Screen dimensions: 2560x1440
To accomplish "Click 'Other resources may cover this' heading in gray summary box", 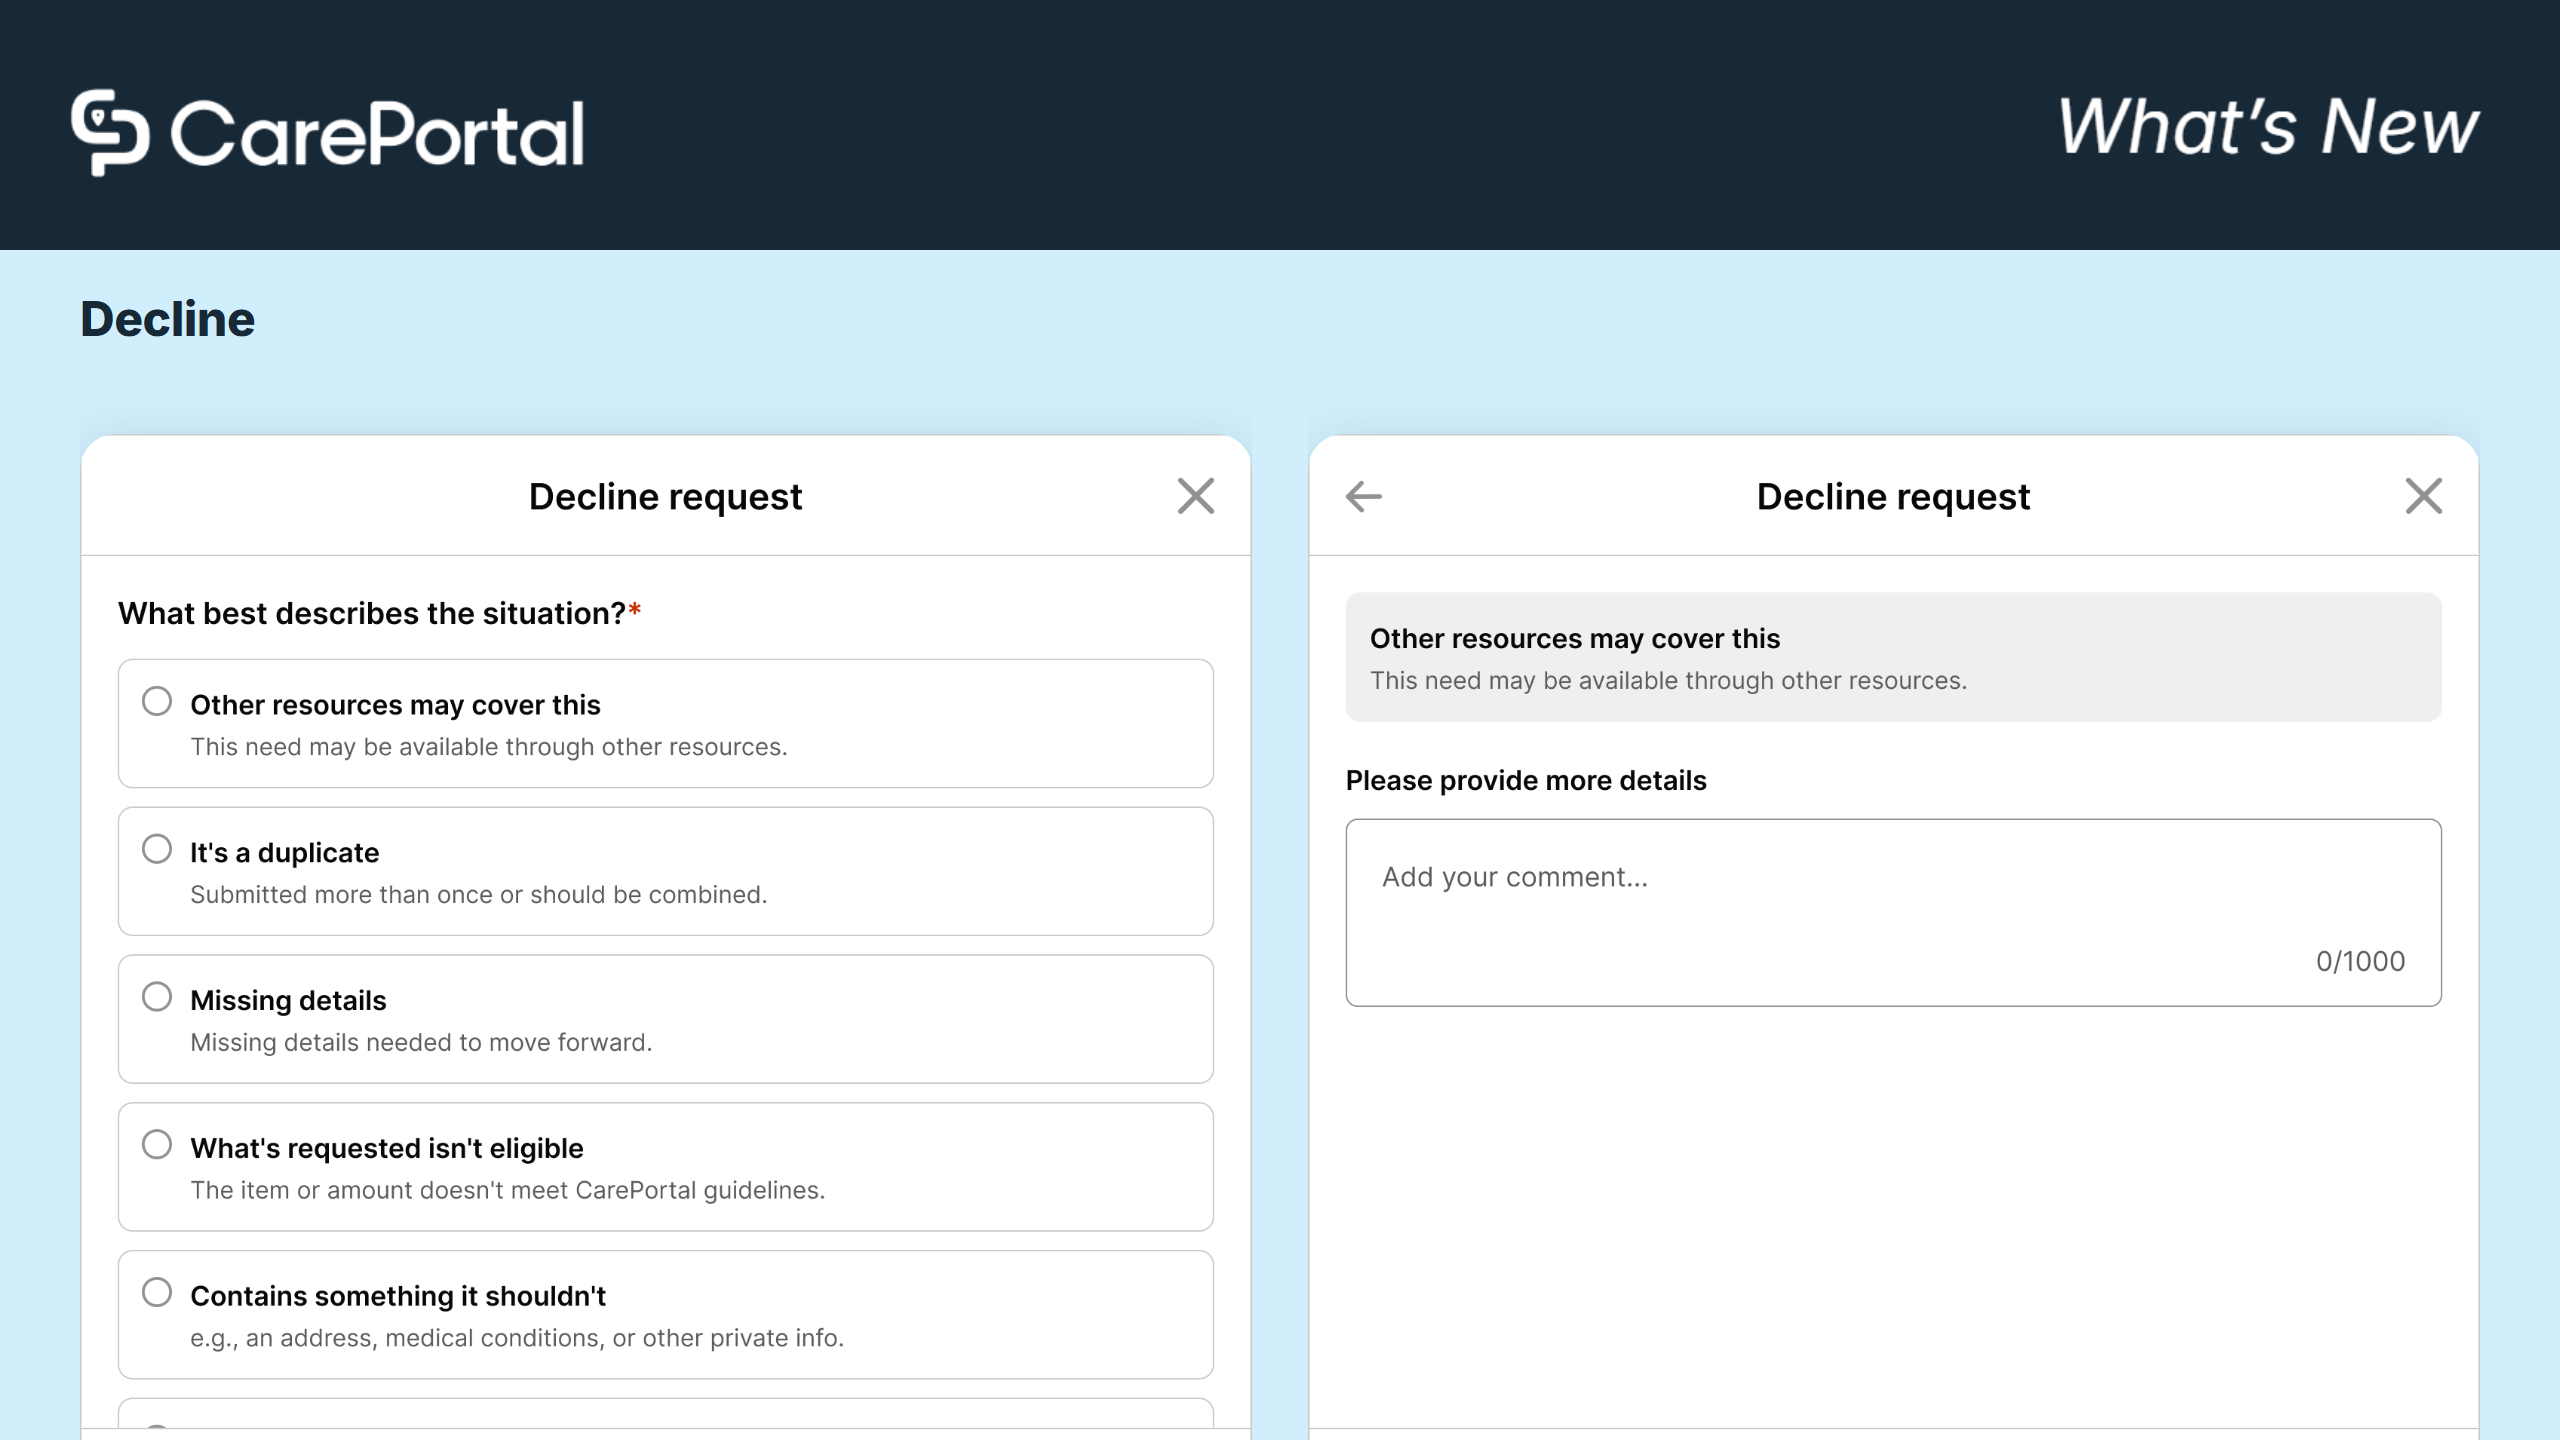I will click(1575, 638).
